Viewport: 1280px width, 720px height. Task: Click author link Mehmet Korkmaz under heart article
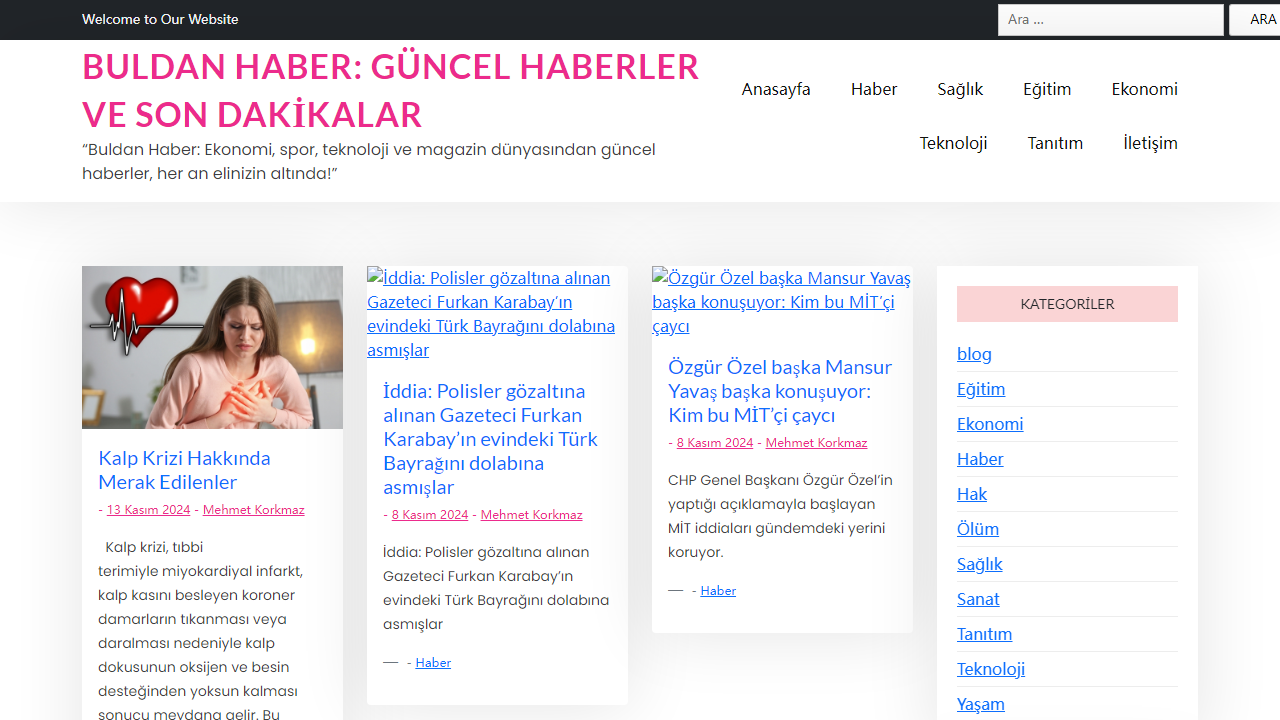253,509
